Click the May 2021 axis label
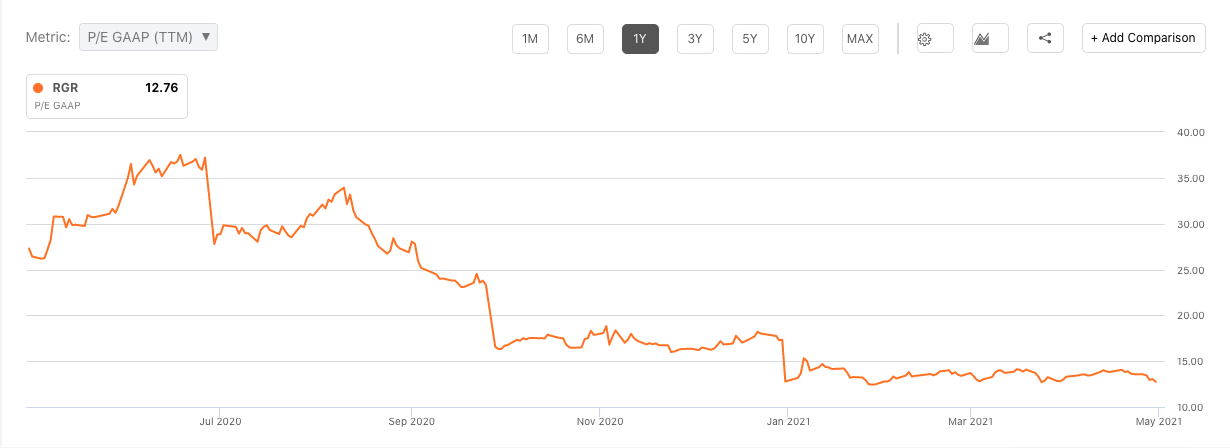Screen dimensions: 1230x448 [1157, 423]
